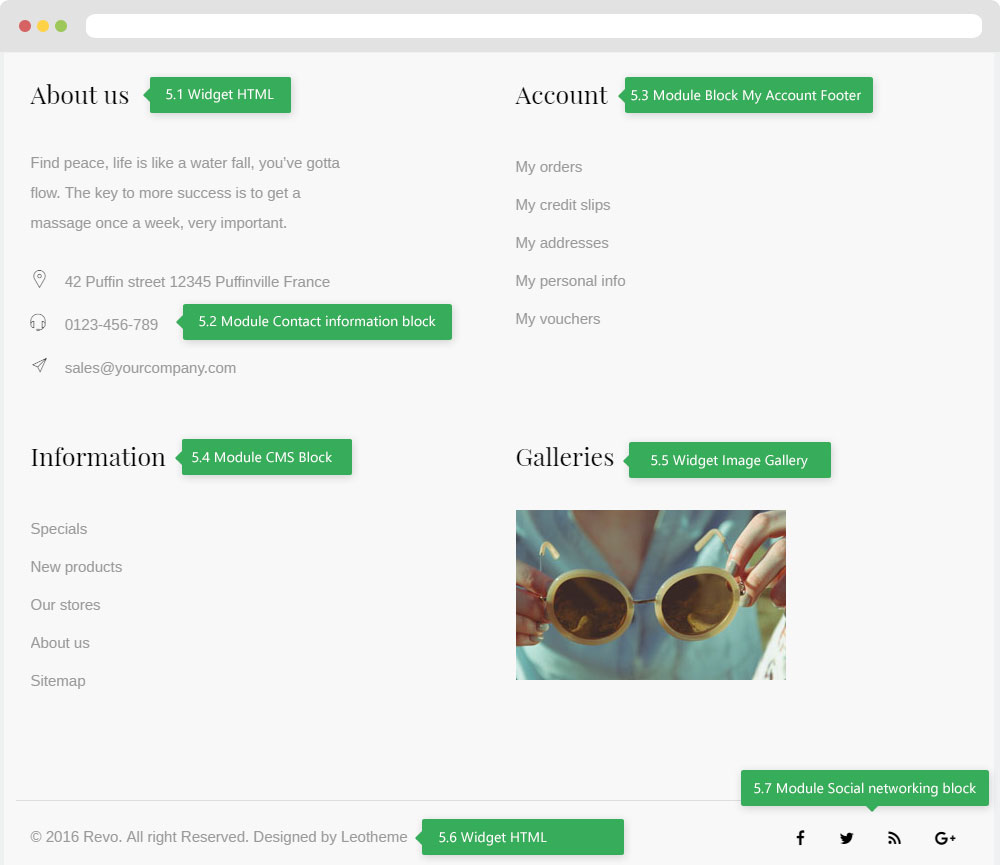The image size is (1000, 865).
Task: Click the RSS feed icon
Action: pos(894,838)
